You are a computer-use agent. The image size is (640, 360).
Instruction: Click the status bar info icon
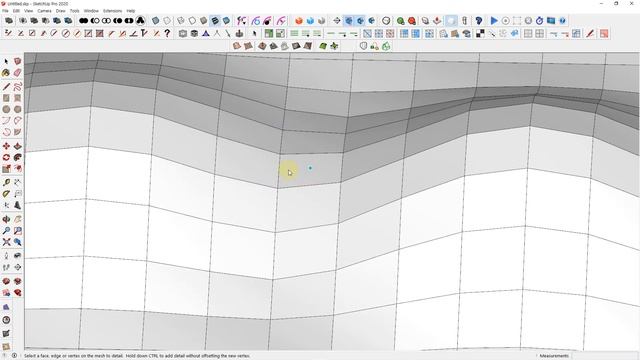click(14, 356)
